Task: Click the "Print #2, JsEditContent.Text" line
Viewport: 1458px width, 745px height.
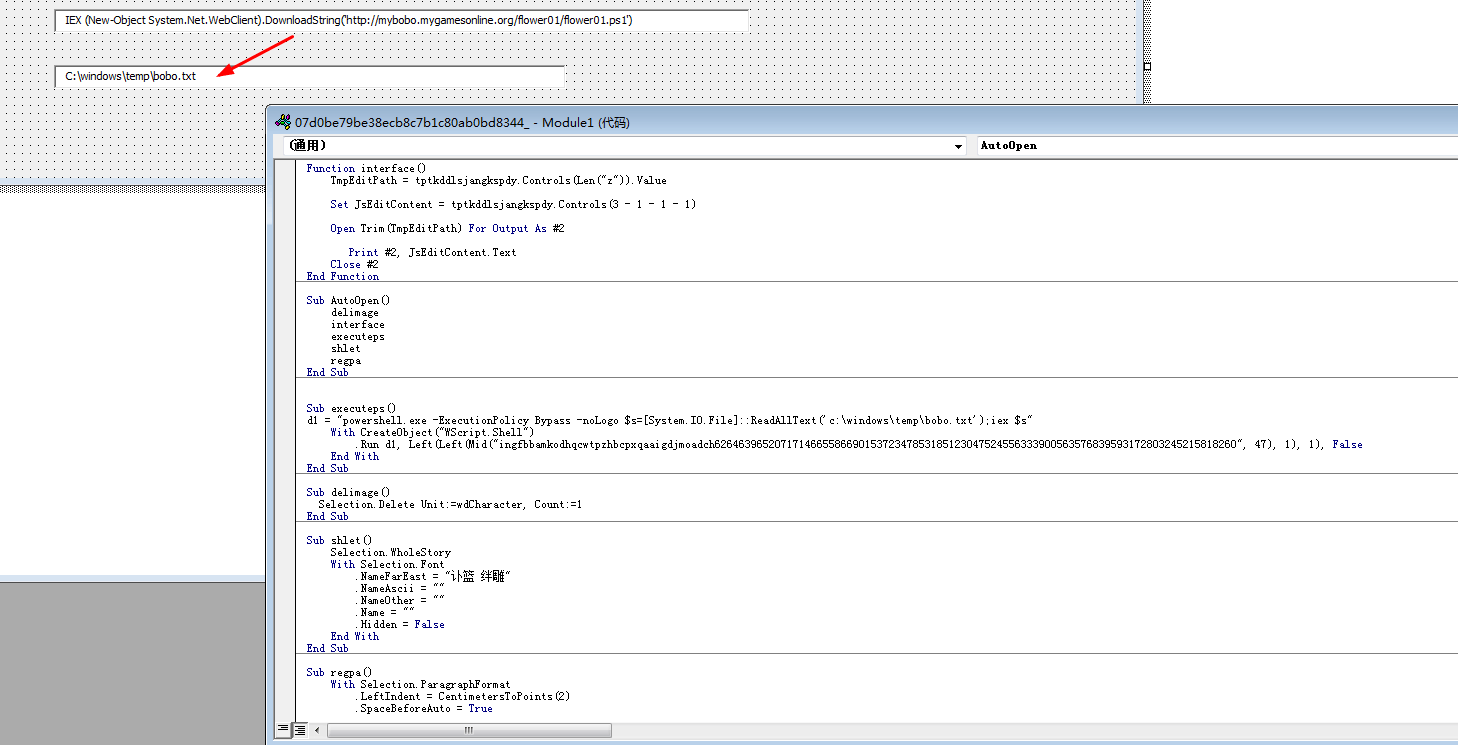Action: 433,252
